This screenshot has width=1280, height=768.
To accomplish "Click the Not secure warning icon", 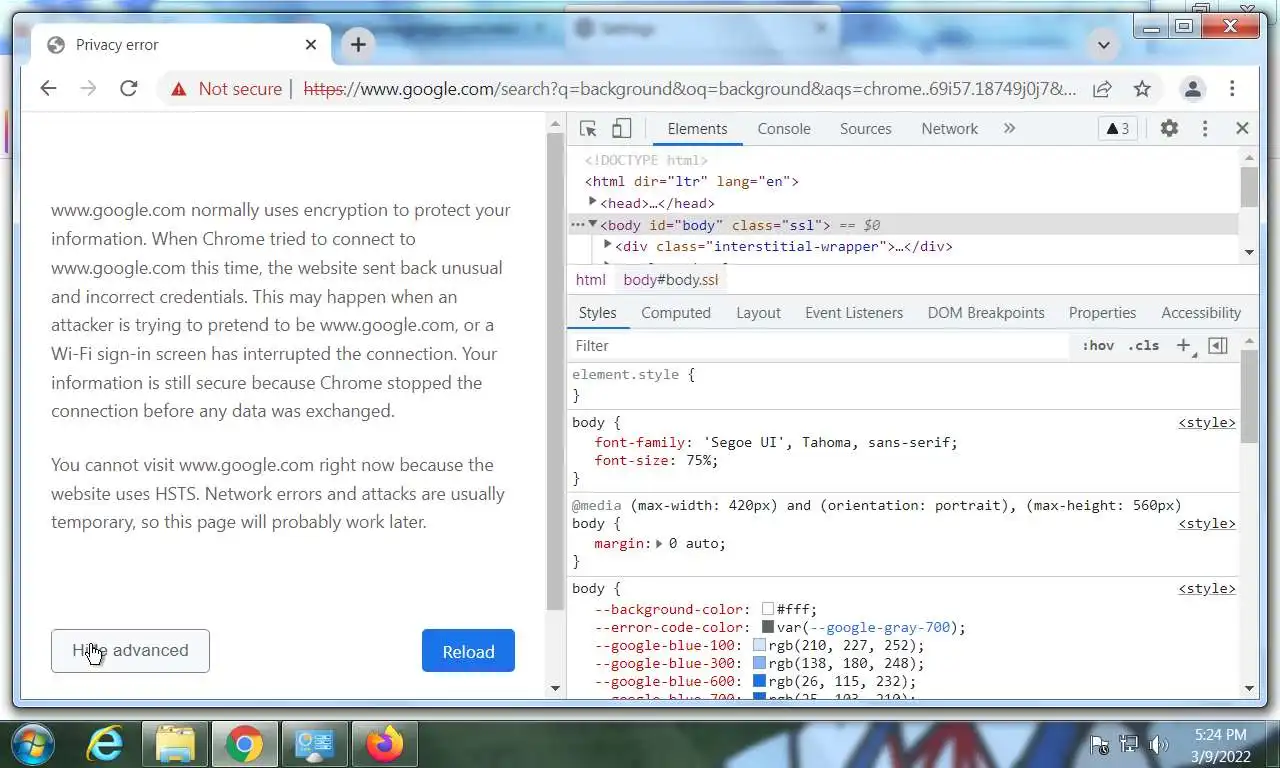I will tap(178, 89).
